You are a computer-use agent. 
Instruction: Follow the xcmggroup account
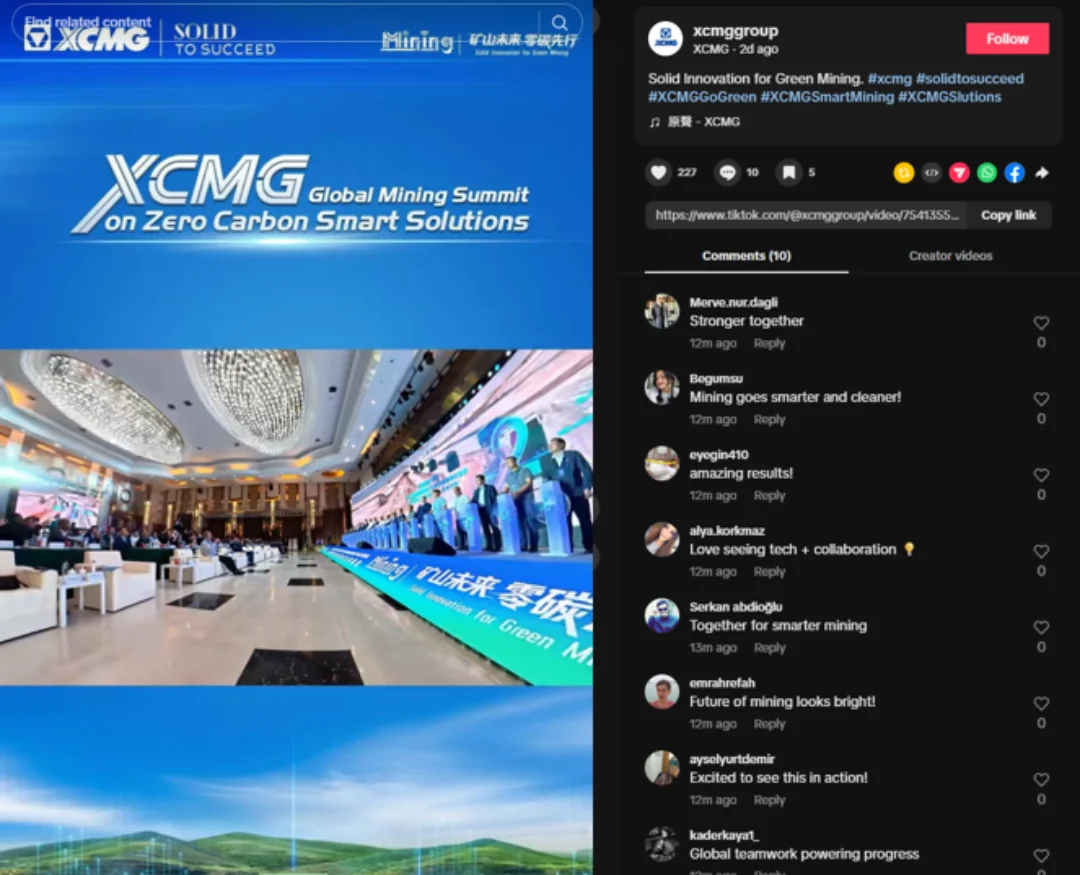pyautogui.click(x=1007, y=39)
